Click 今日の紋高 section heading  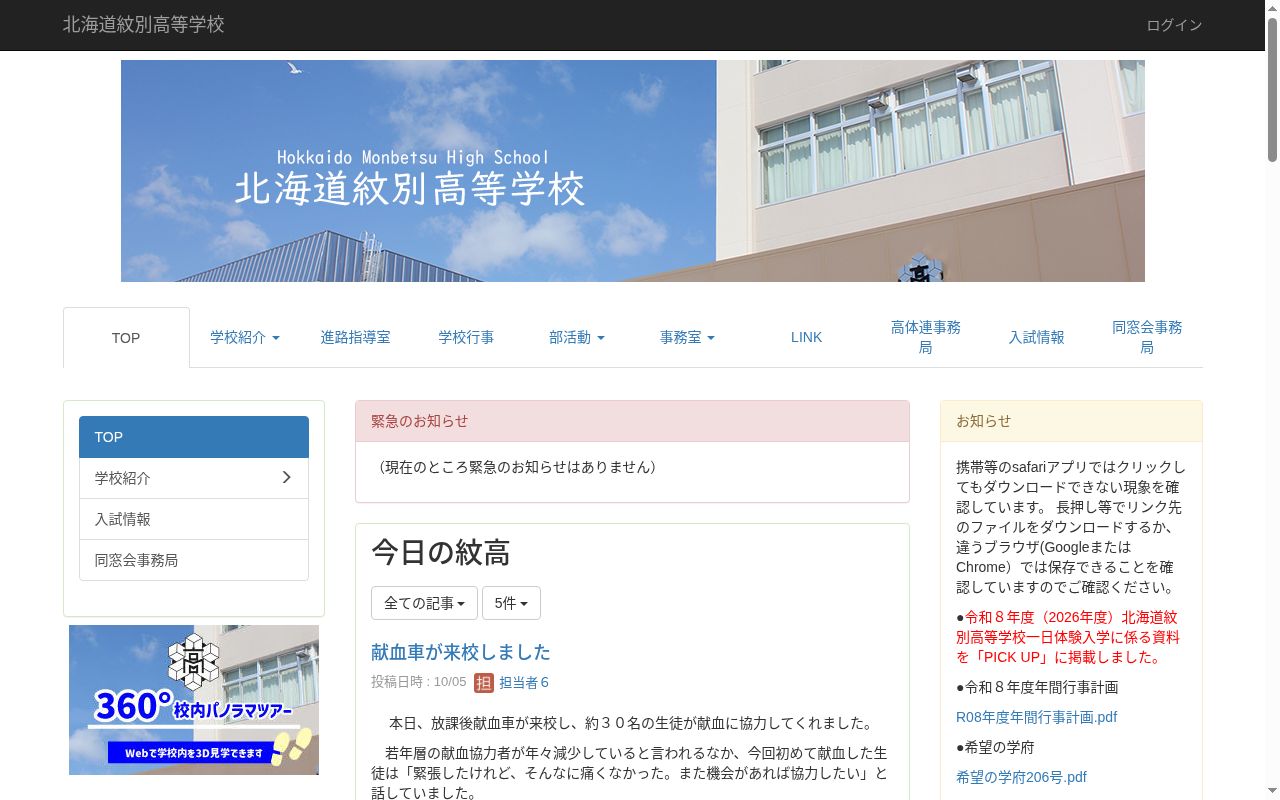click(x=441, y=552)
